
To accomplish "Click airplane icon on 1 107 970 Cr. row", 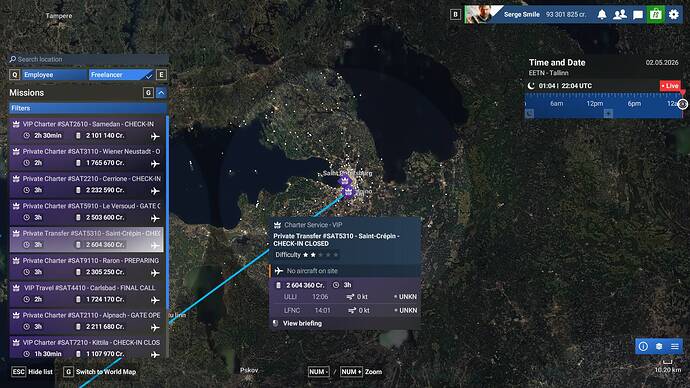I will [x=155, y=354].
